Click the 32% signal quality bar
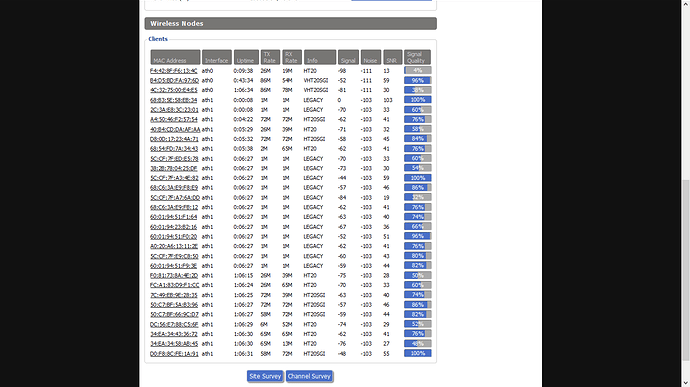The width and height of the screenshot is (690, 387). [418, 197]
